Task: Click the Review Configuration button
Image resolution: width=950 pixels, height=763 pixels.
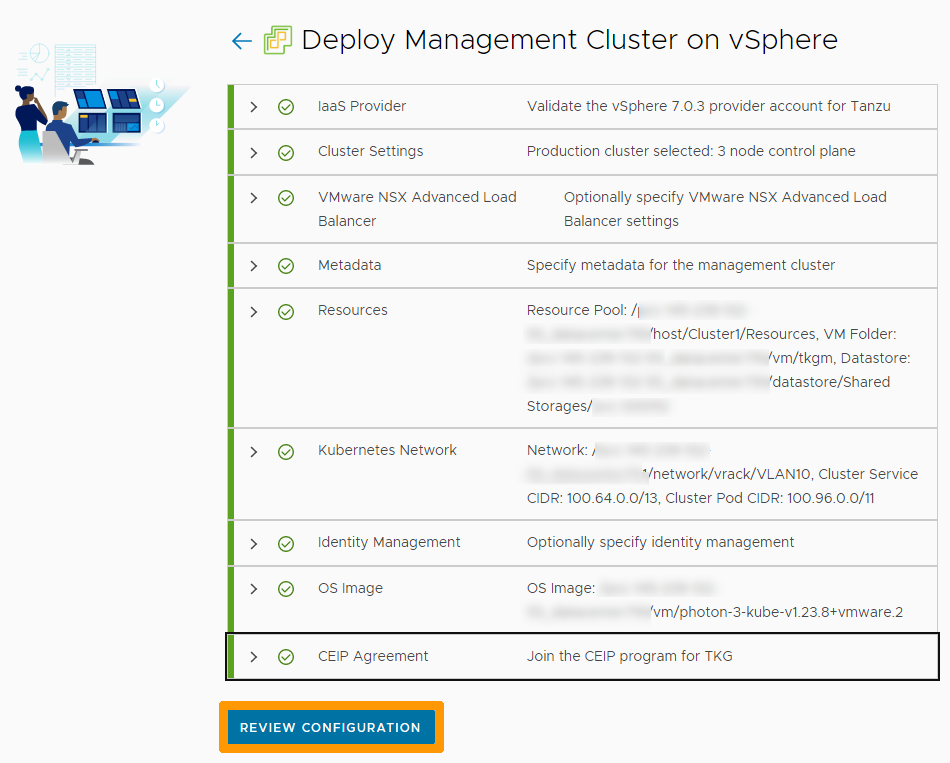Action: (331, 727)
